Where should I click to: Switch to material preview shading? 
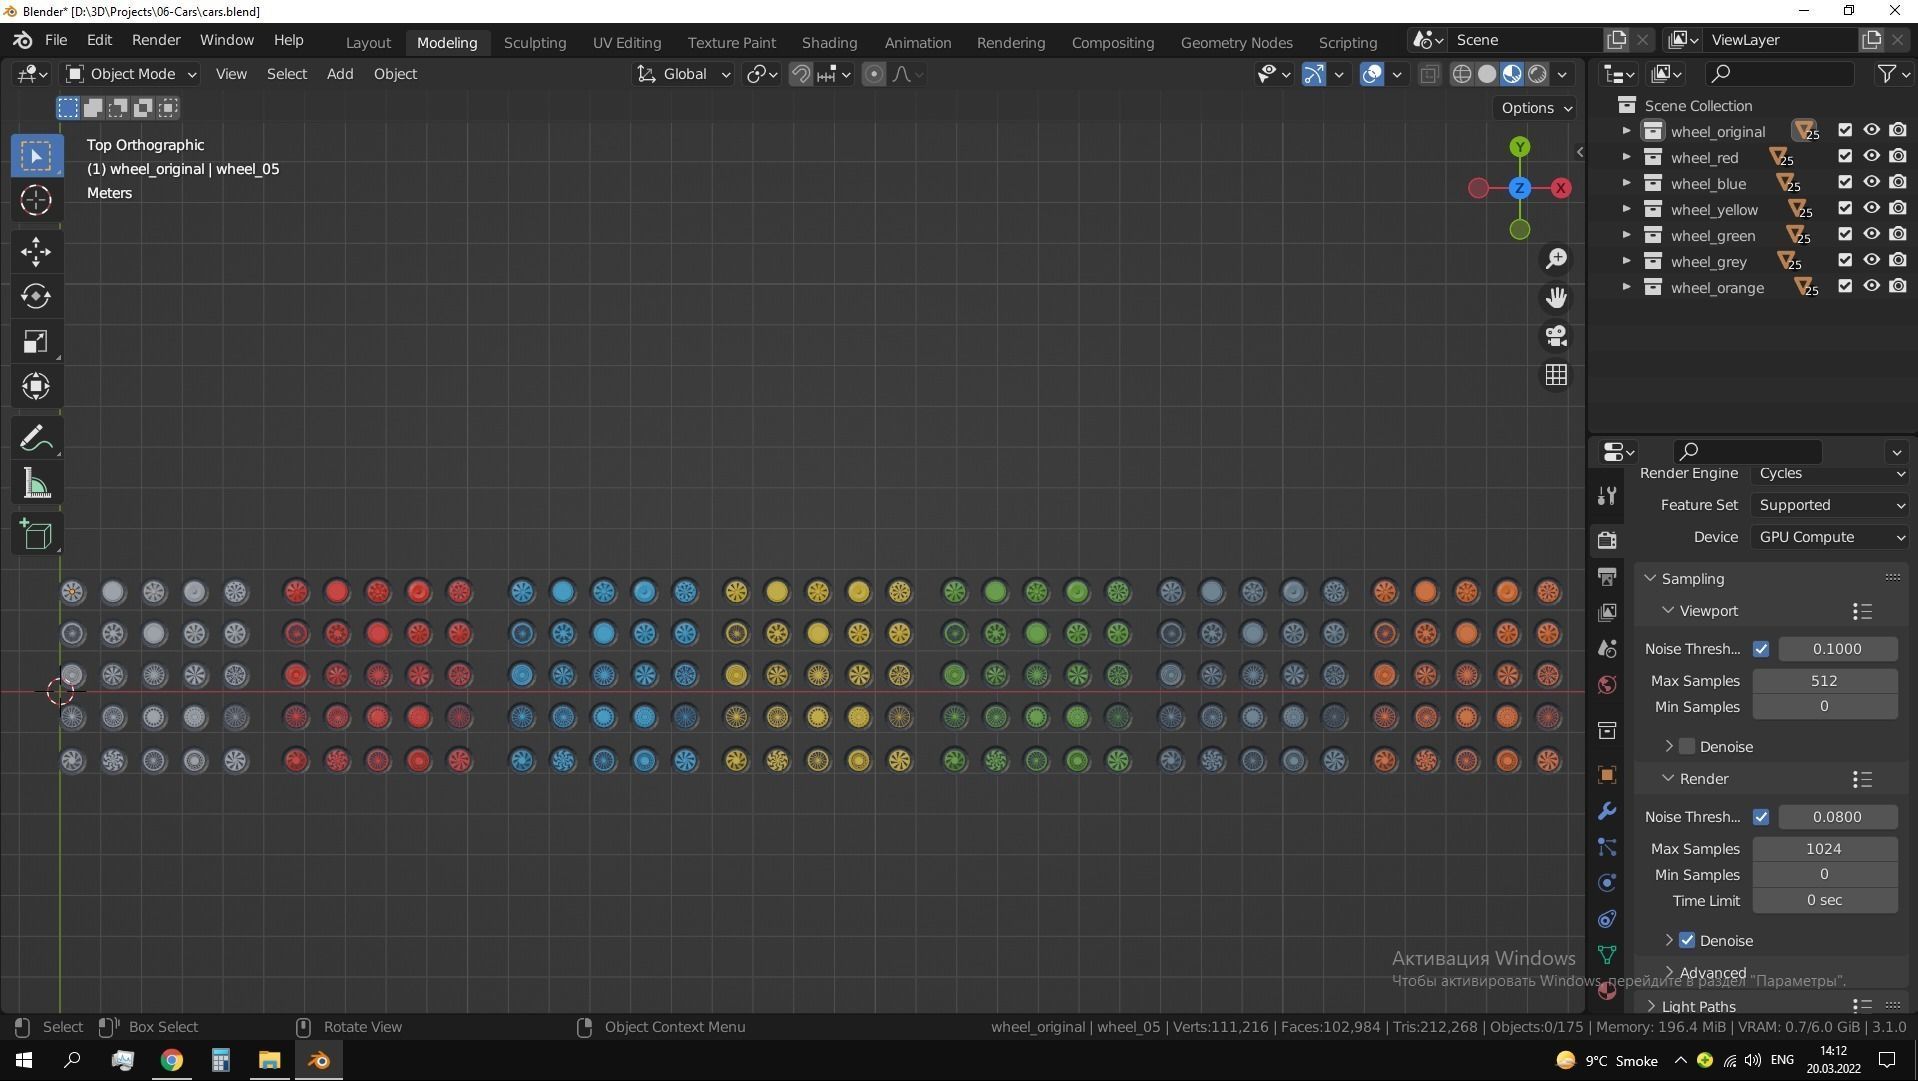click(1512, 74)
